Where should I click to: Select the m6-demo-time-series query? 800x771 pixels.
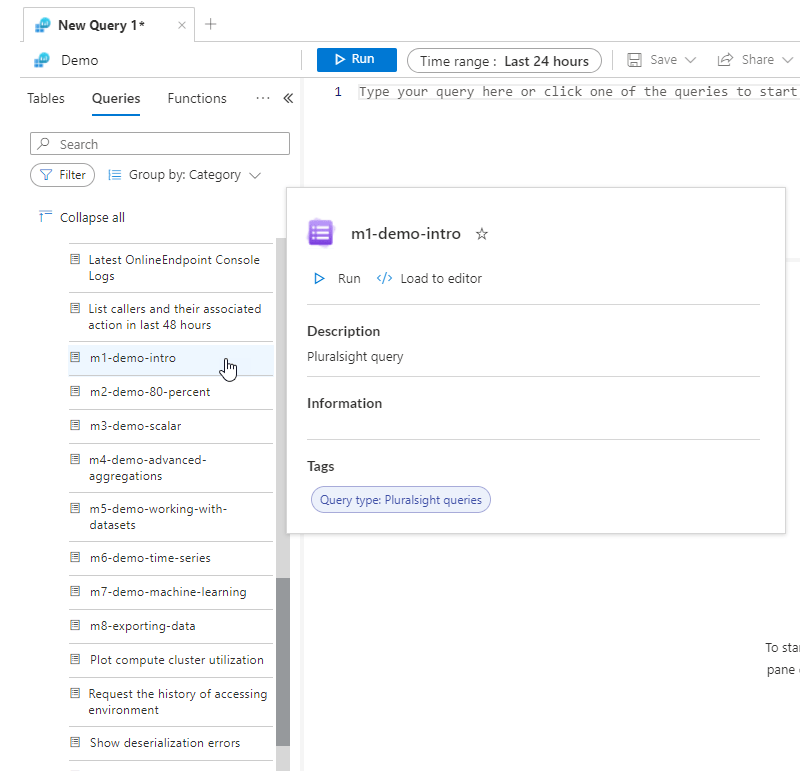[x=150, y=558]
